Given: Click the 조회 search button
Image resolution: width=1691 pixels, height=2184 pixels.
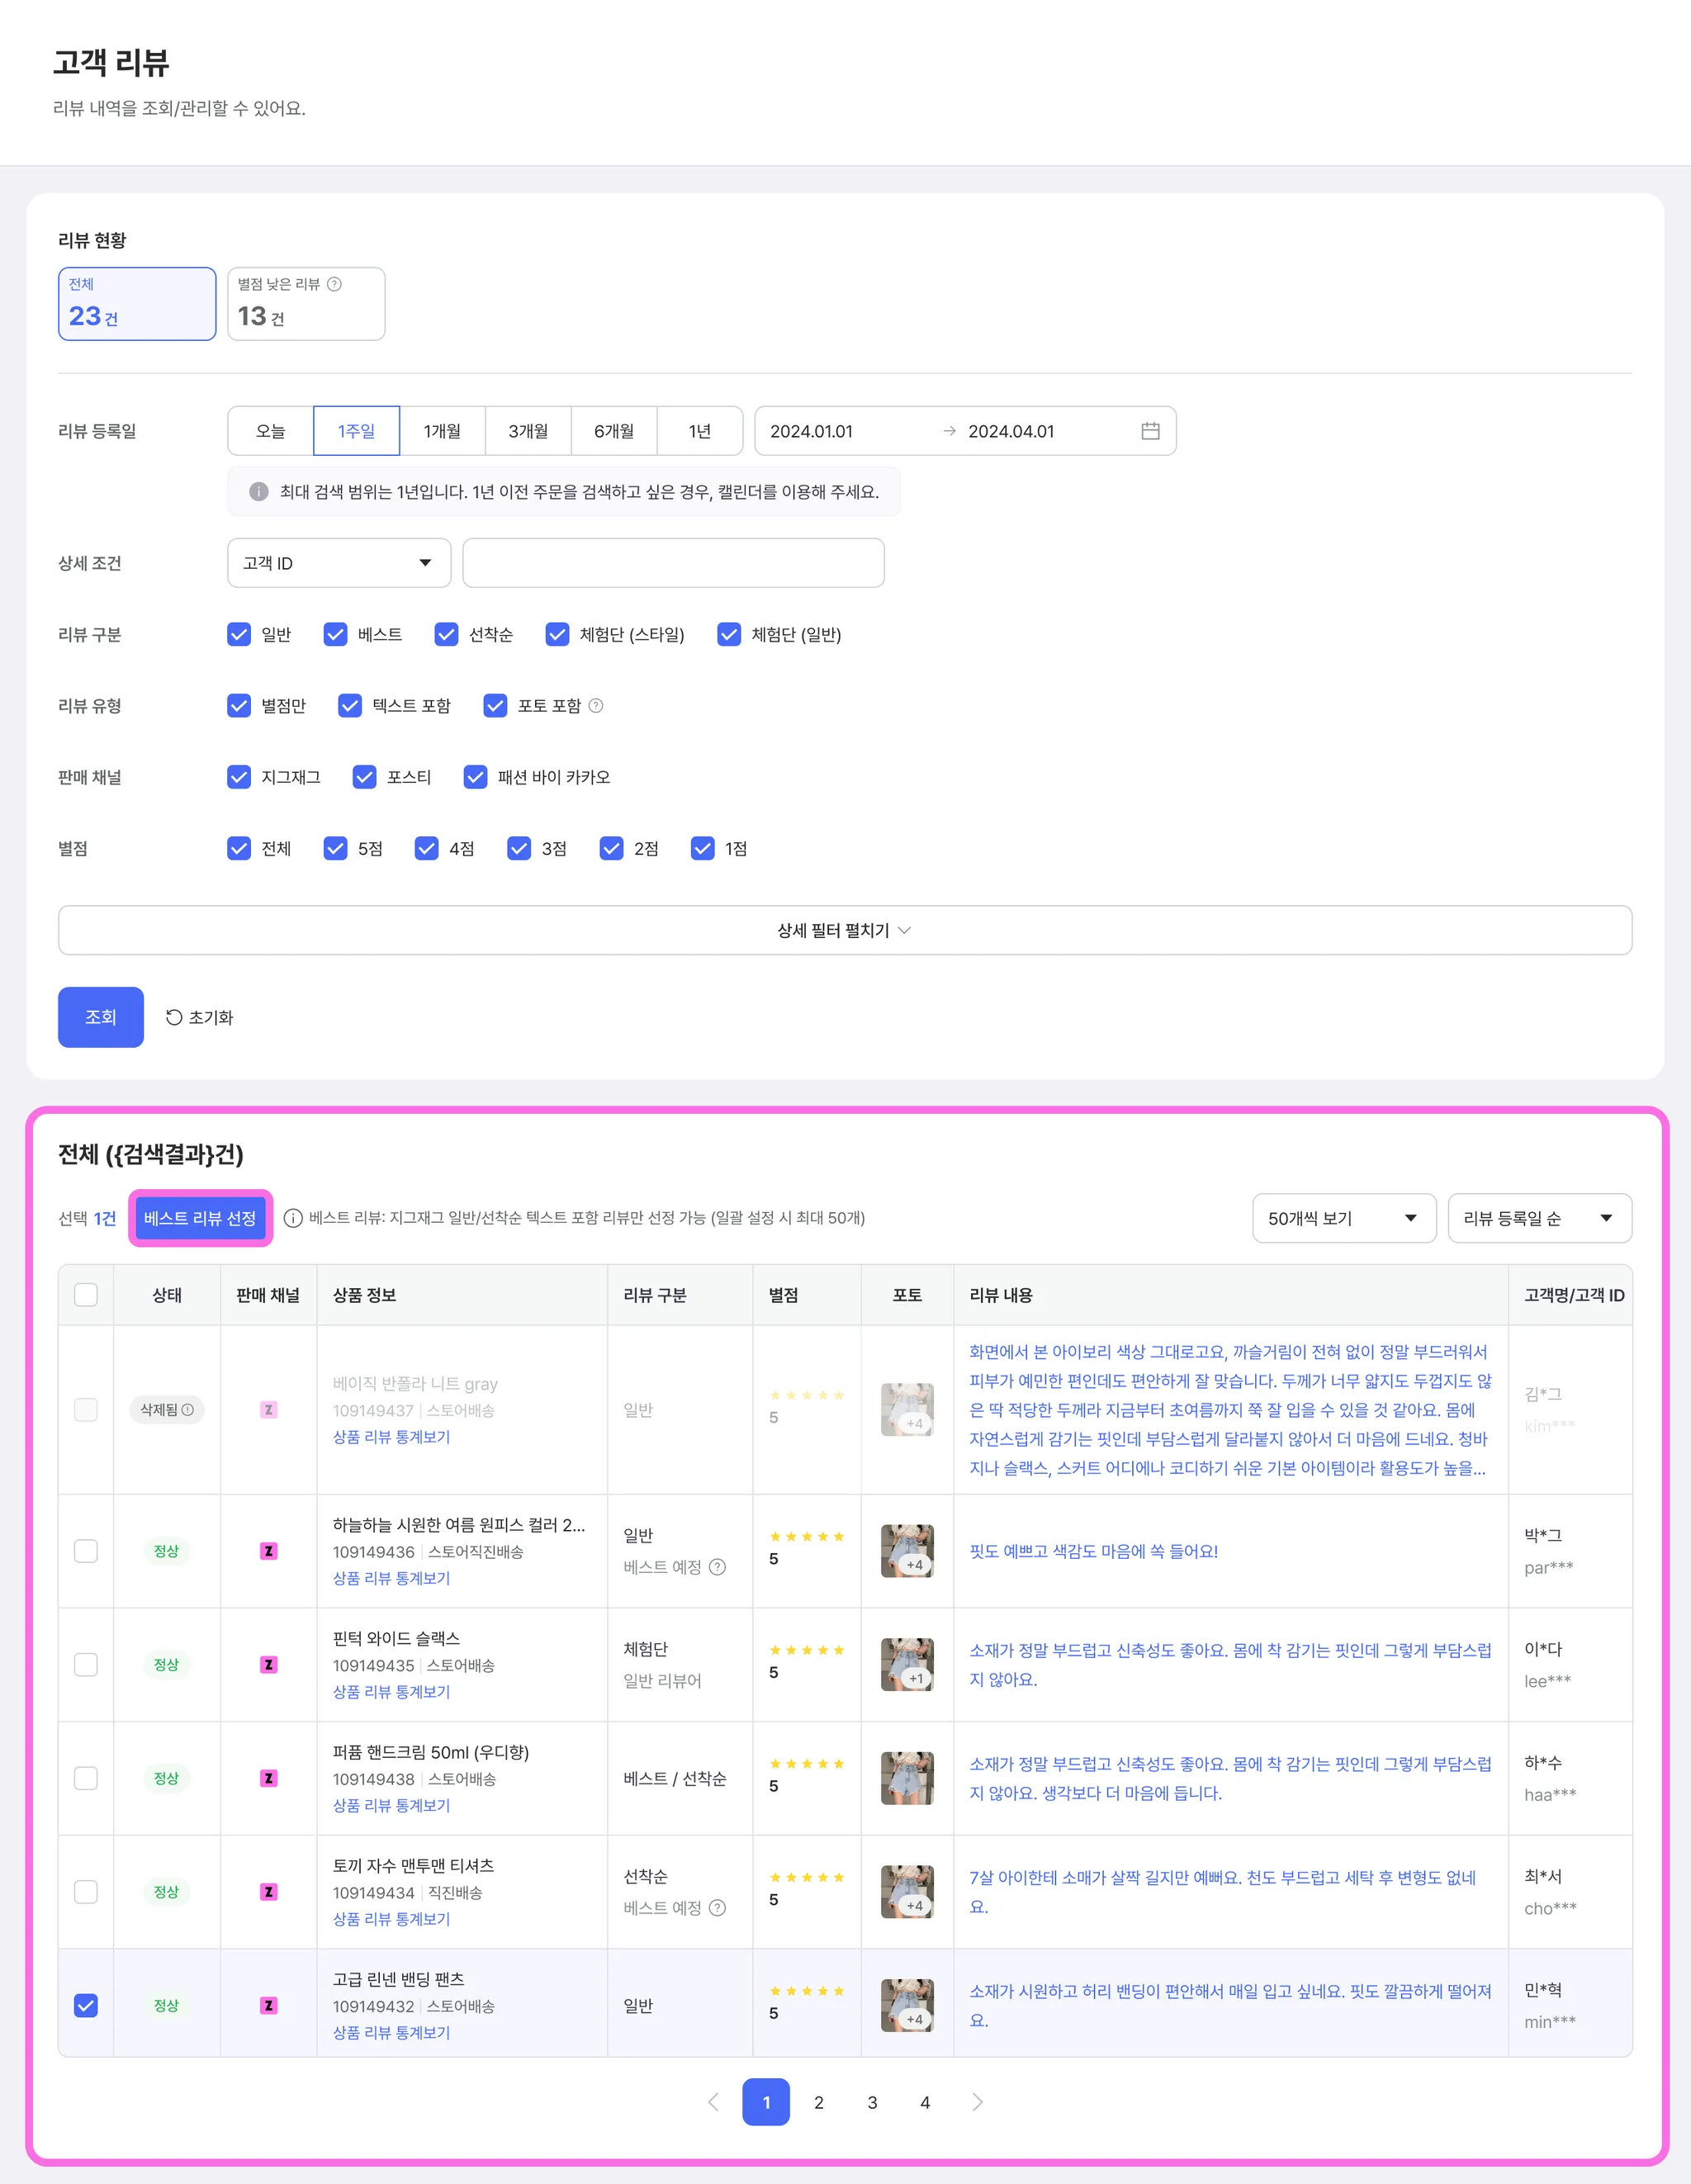Looking at the screenshot, I should (x=101, y=1017).
